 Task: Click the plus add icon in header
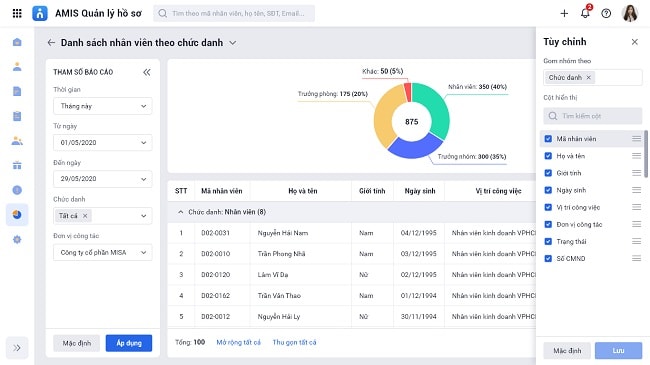tap(564, 13)
